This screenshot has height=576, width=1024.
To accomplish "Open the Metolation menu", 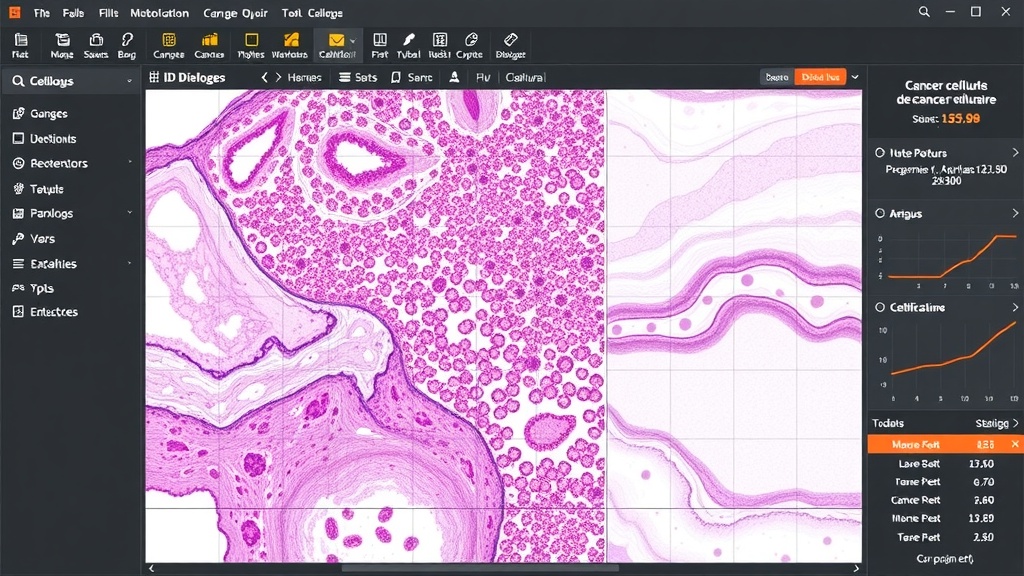I will pyautogui.click(x=159, y=13).
